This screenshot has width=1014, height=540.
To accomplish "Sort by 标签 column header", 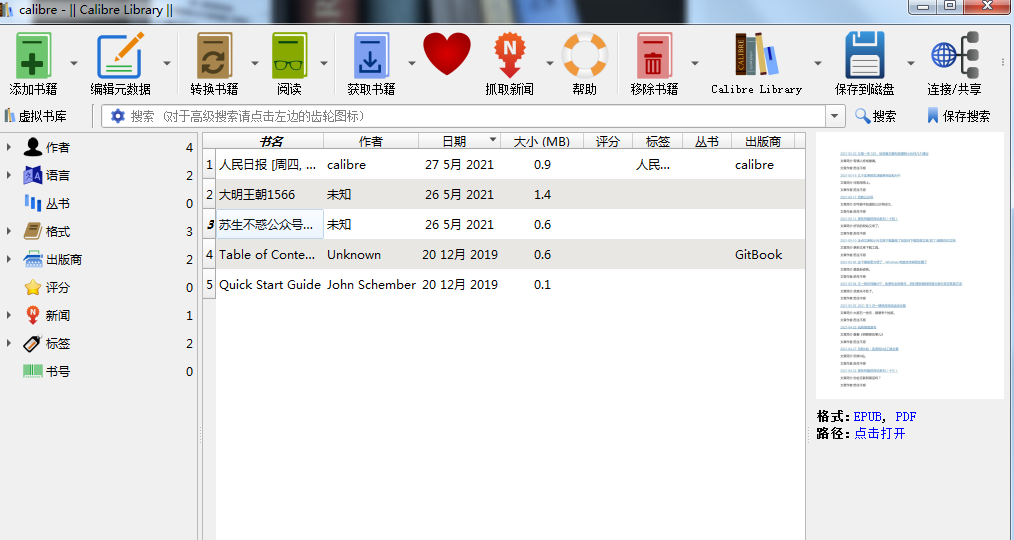I will pyautogui.click(x=657, y=141).
